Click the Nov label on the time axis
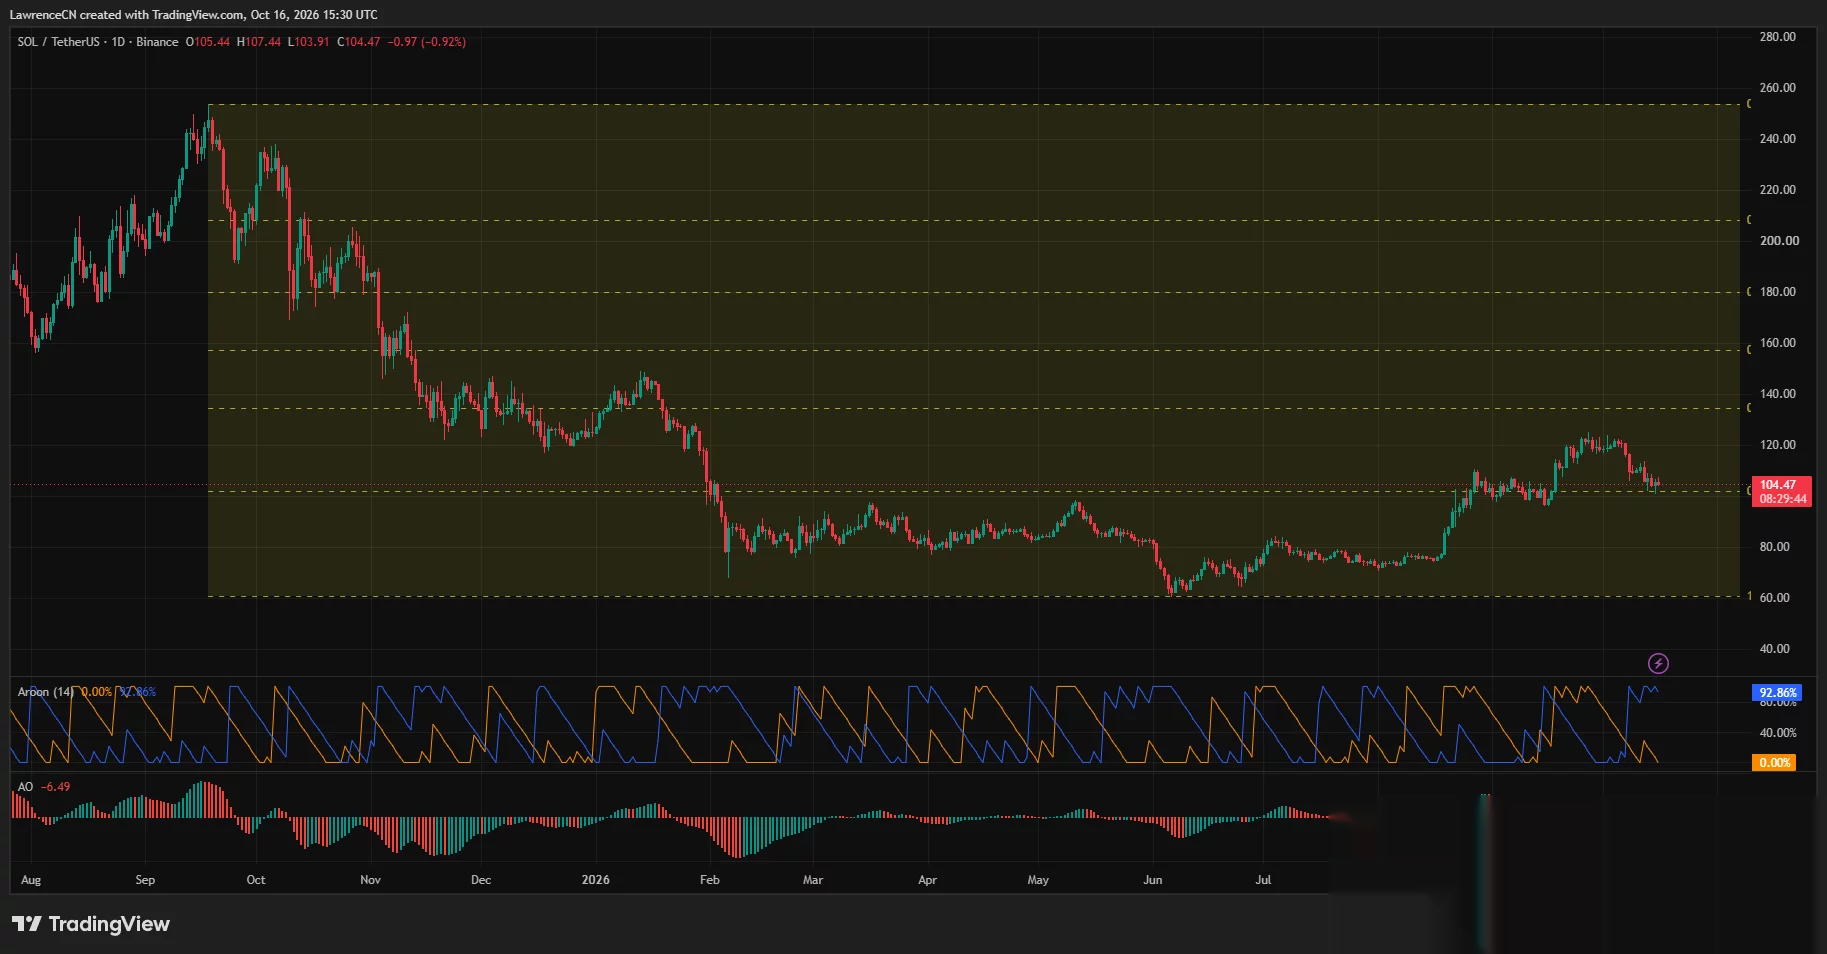 [x=370, y=880]
